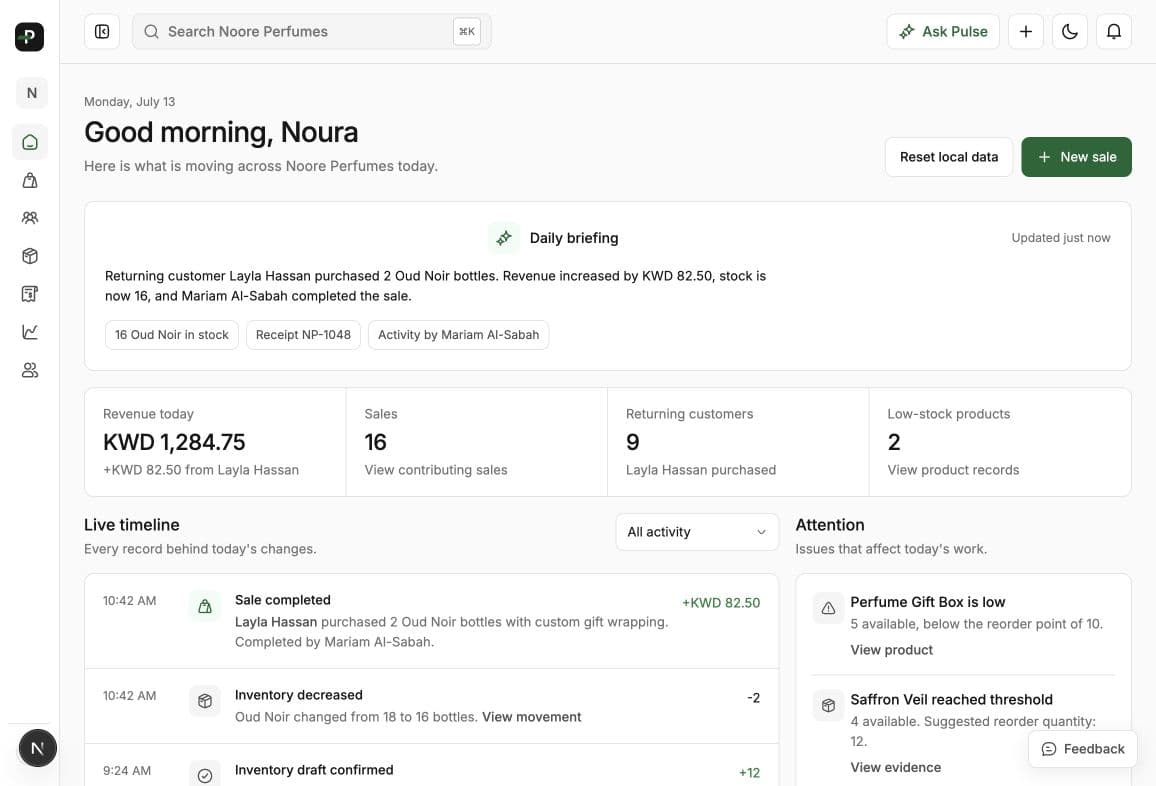Click the 16 Oud Noir in stock chip

(x=172, y=335)
